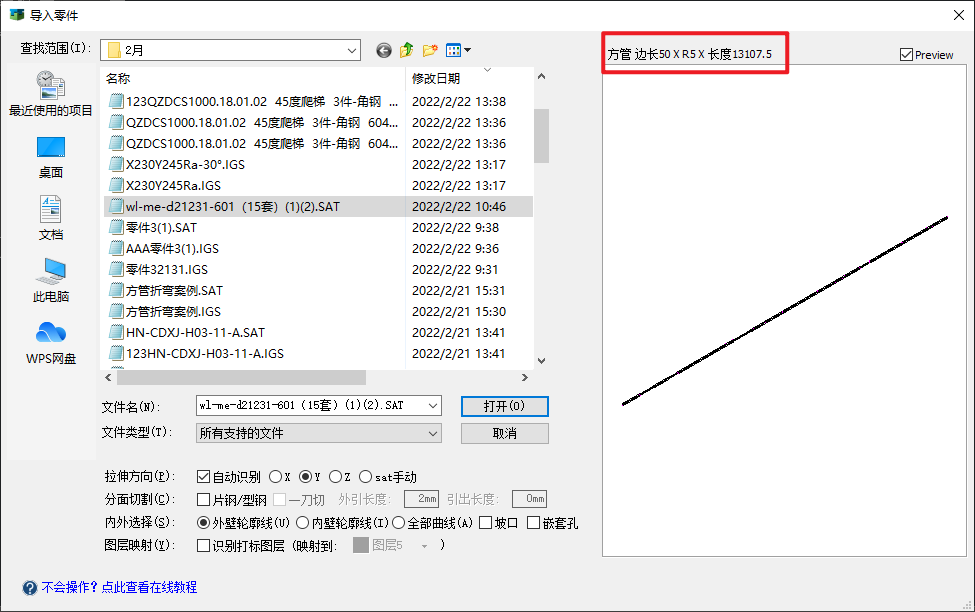This screenshot has width=975, height=612.
Task: Go to 桌面 in the sidebar
Action: coord(50,157)
